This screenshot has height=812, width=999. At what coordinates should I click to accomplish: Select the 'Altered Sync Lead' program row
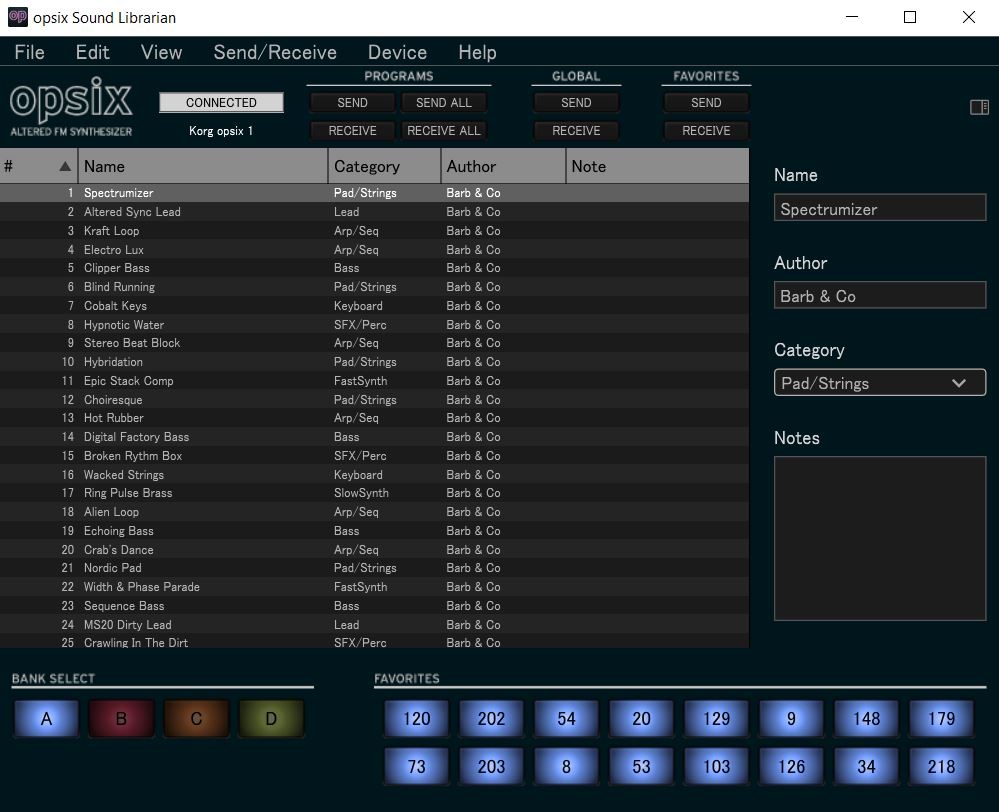pos(375,212)
